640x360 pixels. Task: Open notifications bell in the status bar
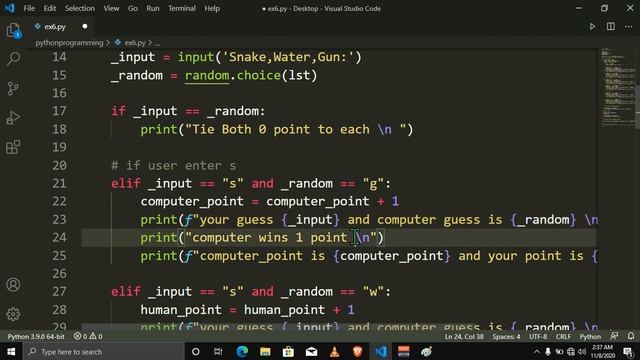tap(631, 336)
